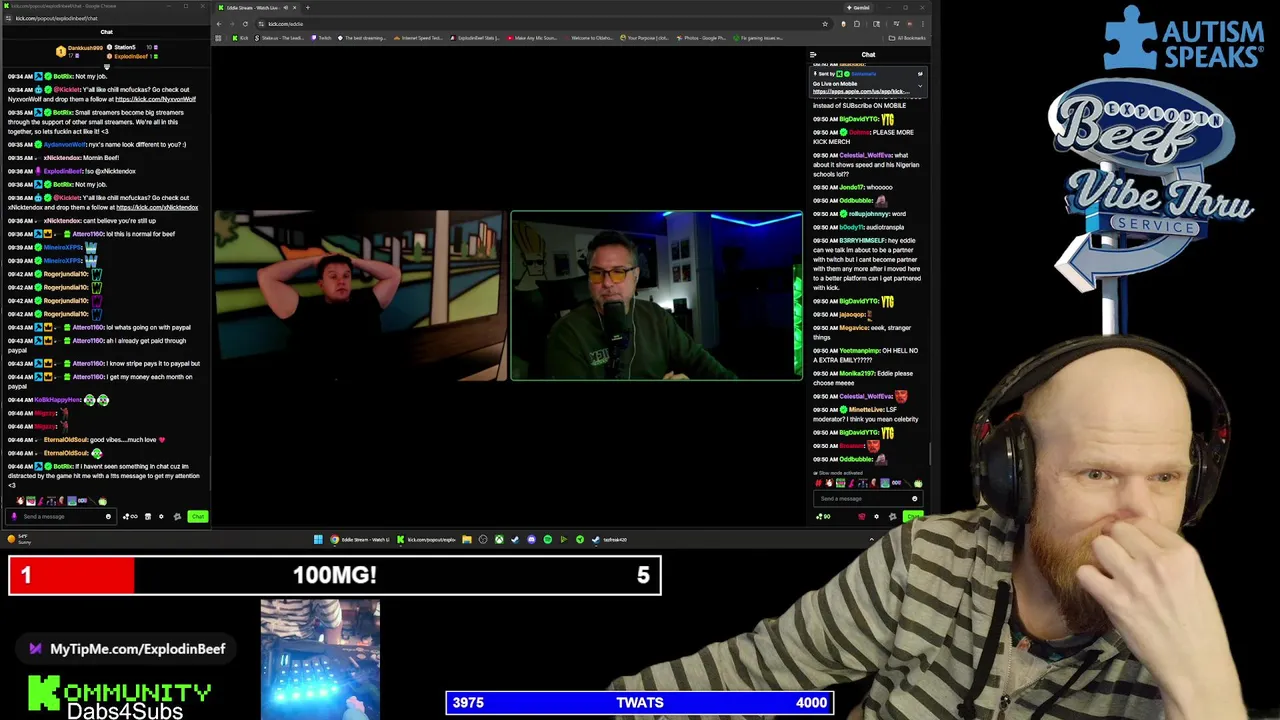Go back in the main browser
1280x720 pixels.
tap(219, 24)
